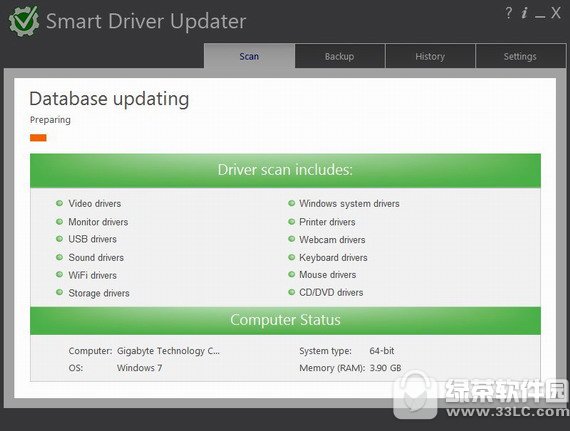Screen dimensions: 570x431
Task: Click the 'Windows system drivers' list item
Action: pos(349,203)
